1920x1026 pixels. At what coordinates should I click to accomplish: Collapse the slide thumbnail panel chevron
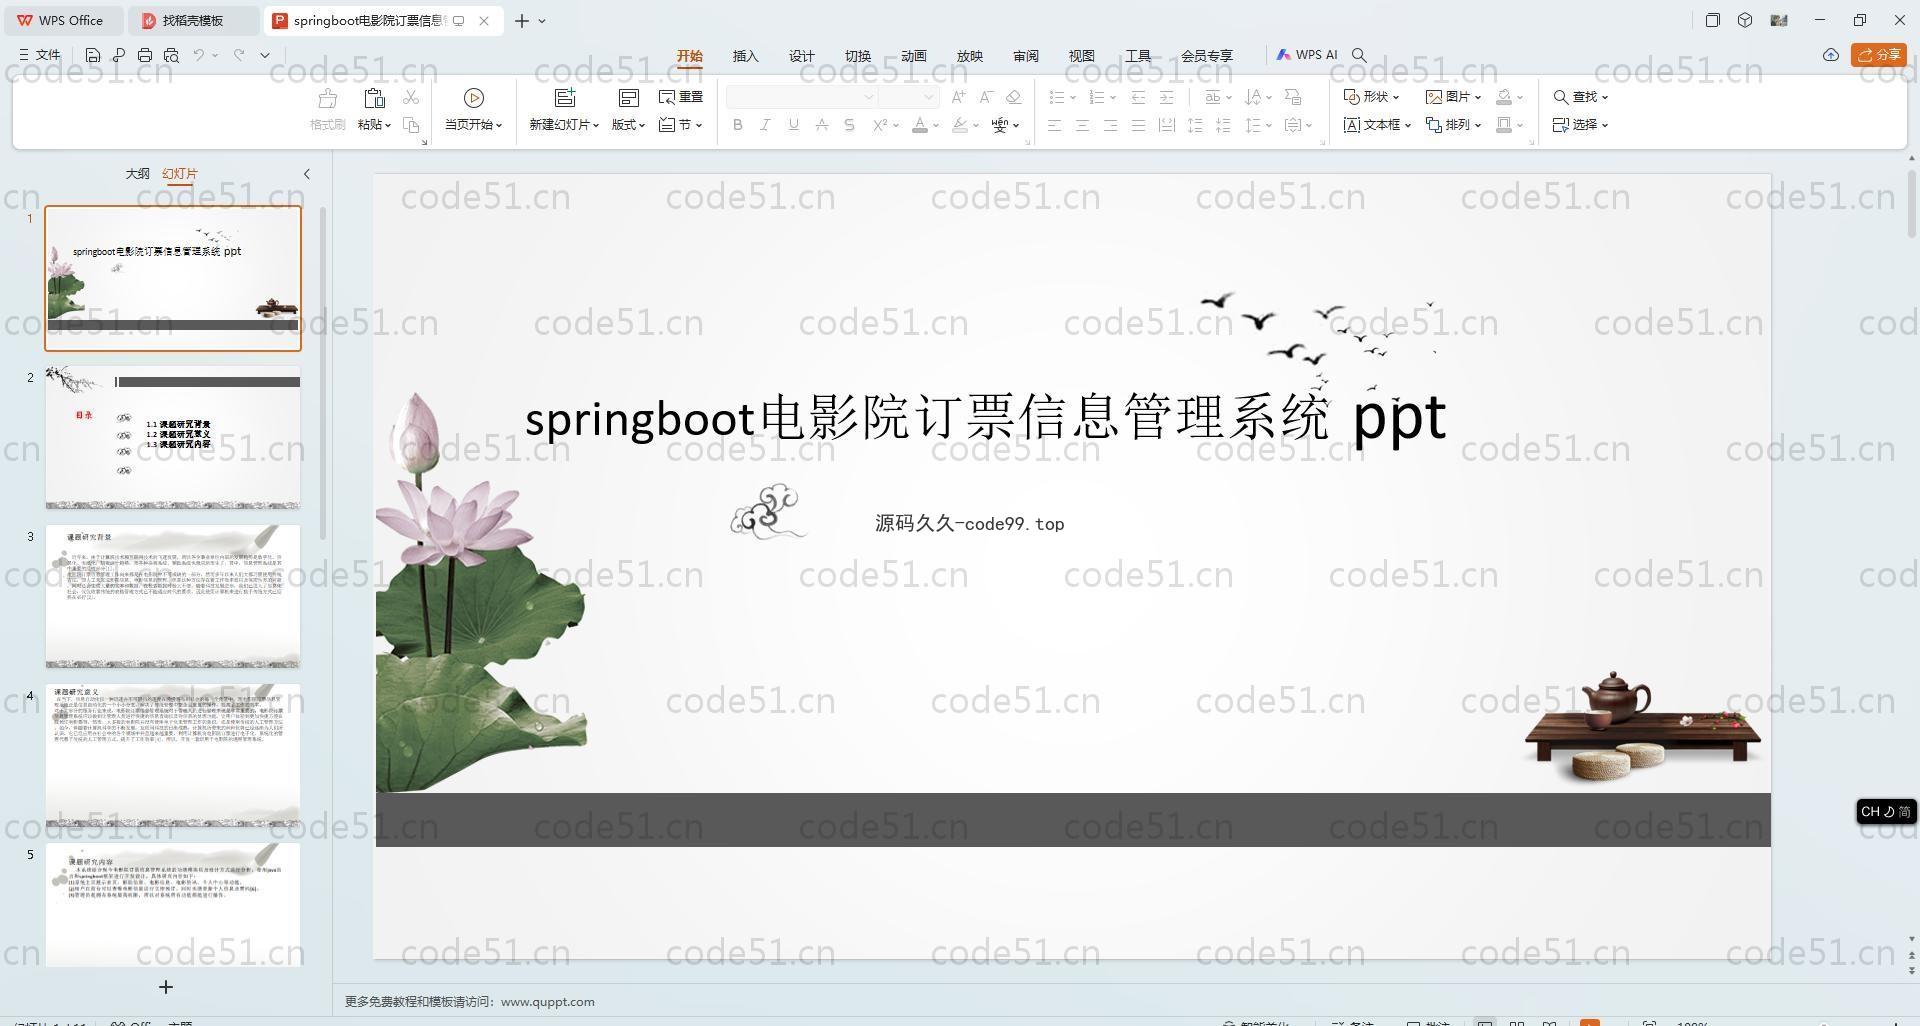(x=307, y=174)
